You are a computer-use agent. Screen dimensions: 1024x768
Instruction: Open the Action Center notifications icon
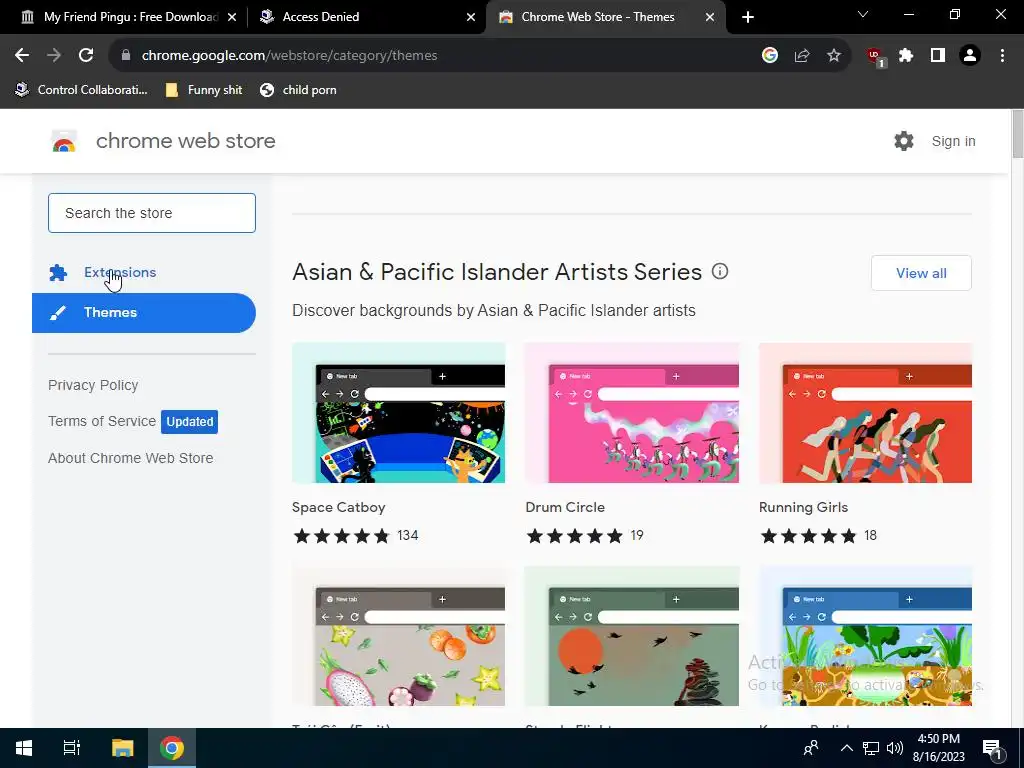(992, 748)
